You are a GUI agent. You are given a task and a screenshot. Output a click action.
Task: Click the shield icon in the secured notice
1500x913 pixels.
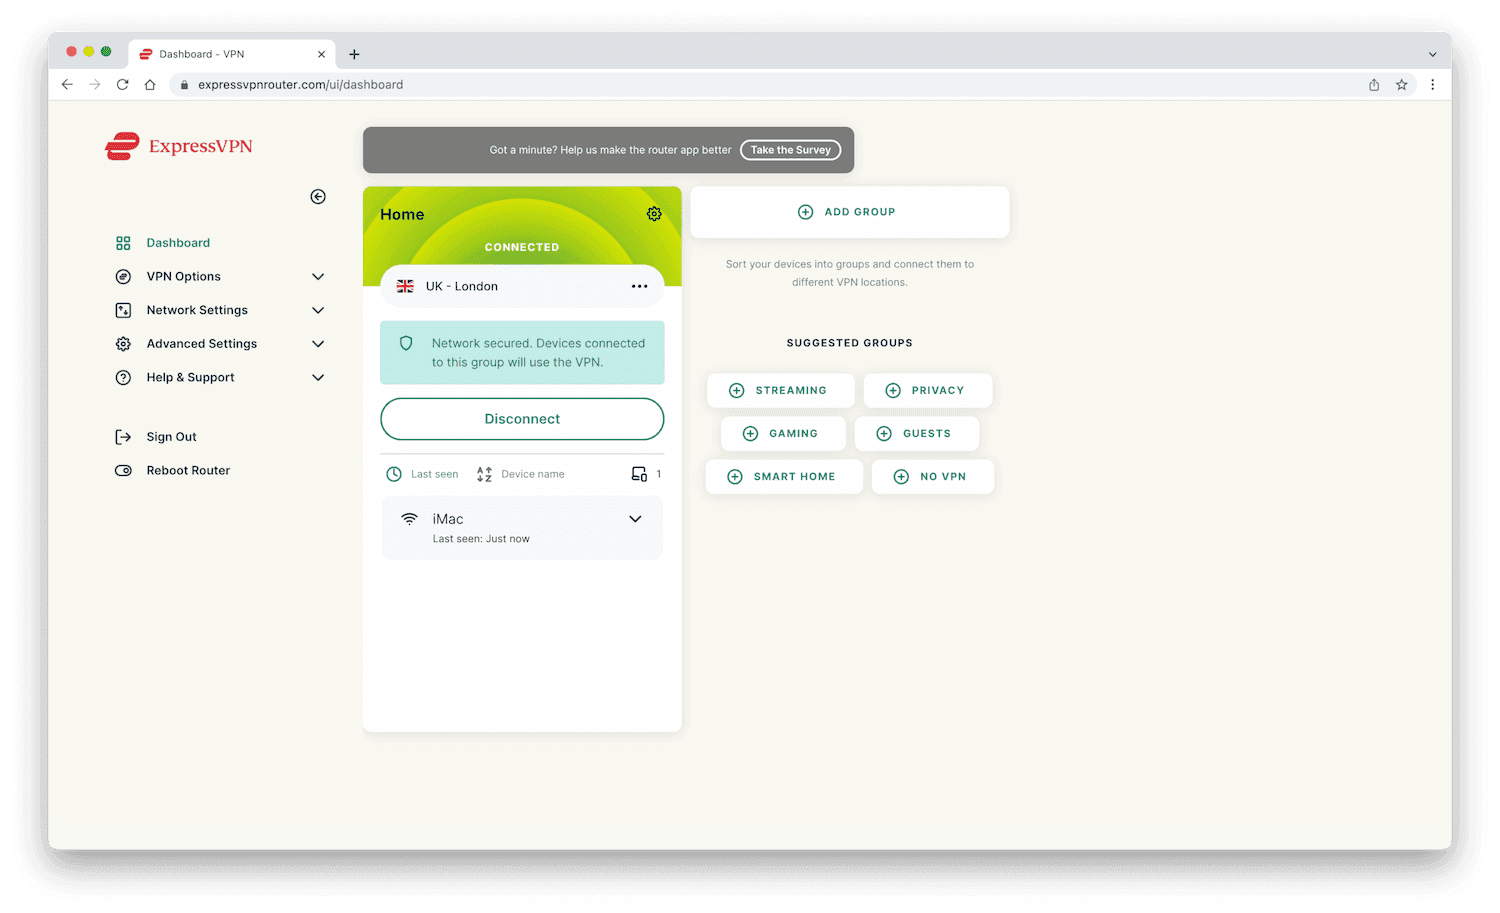click(406, 343)
